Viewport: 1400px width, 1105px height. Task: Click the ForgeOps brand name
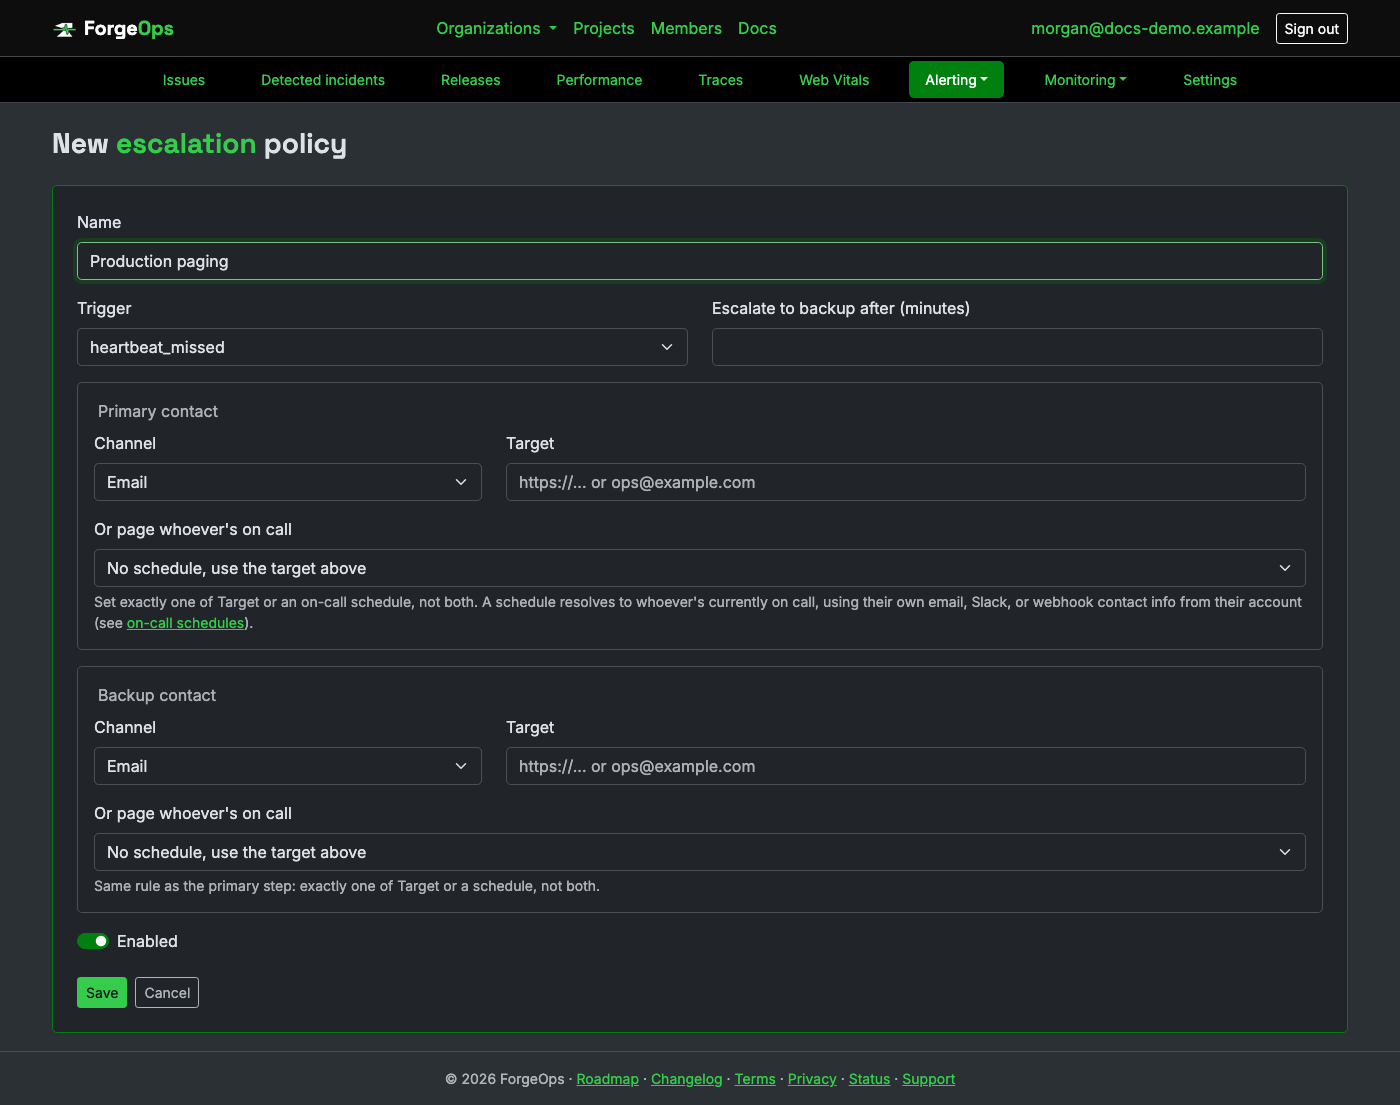129,29
